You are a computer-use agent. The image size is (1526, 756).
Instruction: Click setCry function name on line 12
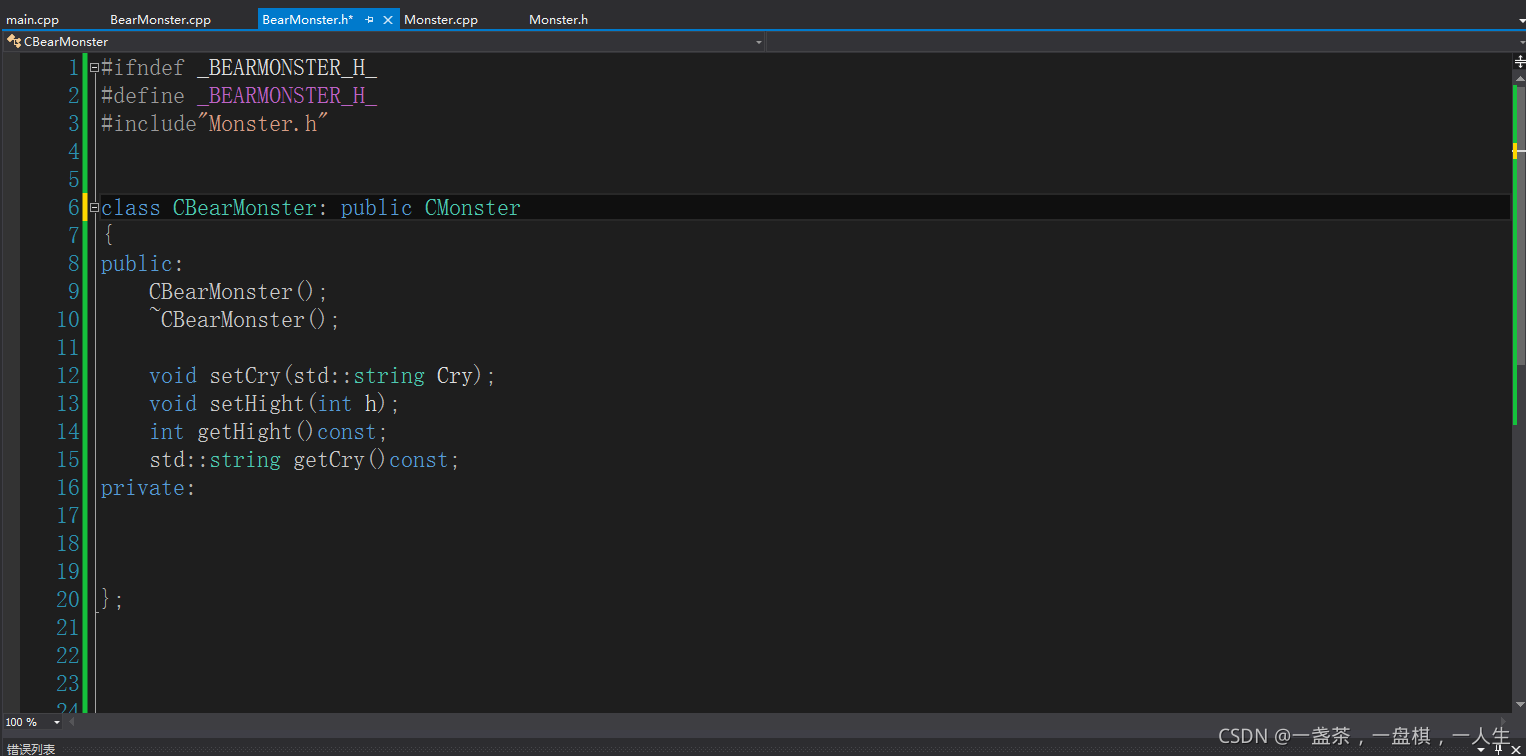pyautogui.click(x=245, y=376)
